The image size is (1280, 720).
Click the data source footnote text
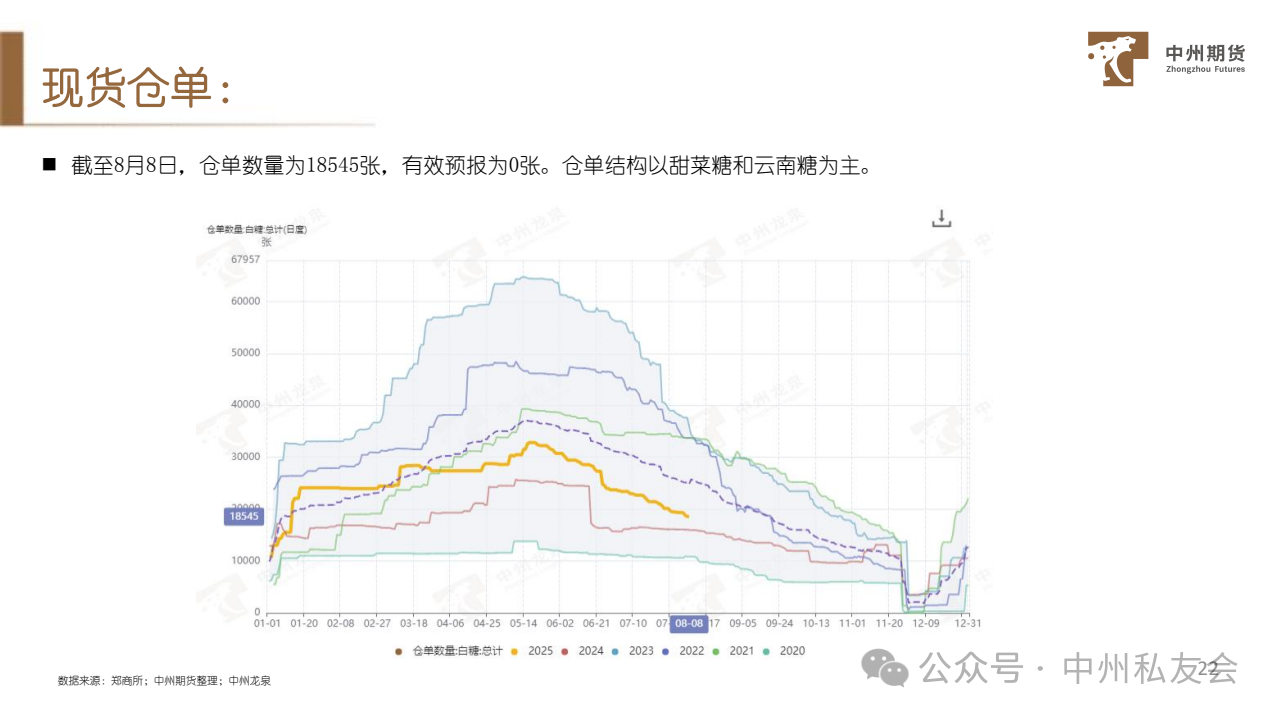coord(164,681)
